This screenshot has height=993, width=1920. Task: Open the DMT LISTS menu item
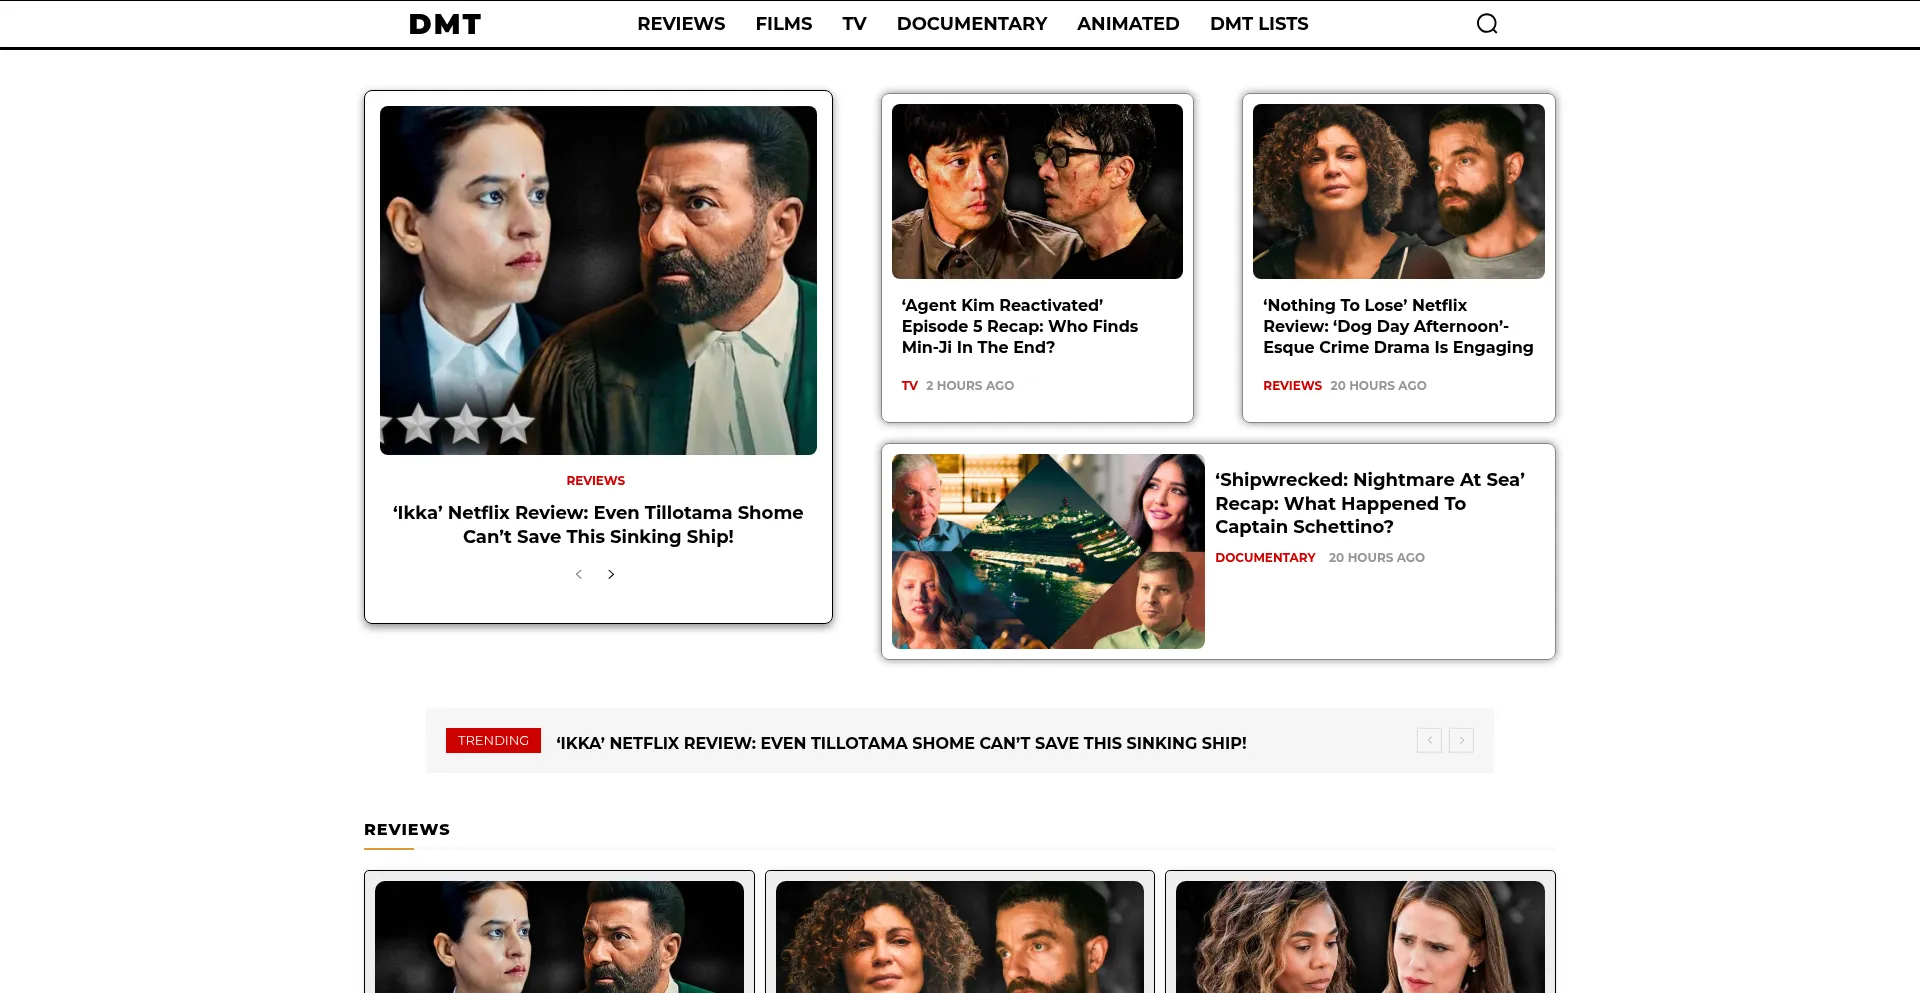pos(1259,23)
